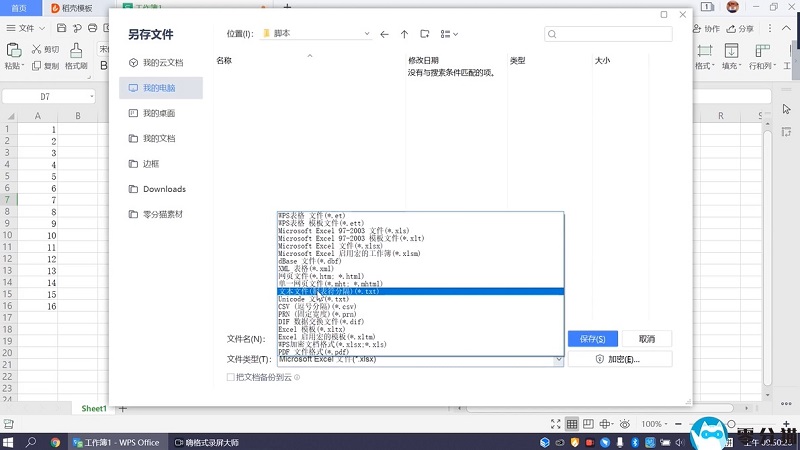The image size is (800, 450).
Task: Click the 保存 button
Action: tap(593, 339)
